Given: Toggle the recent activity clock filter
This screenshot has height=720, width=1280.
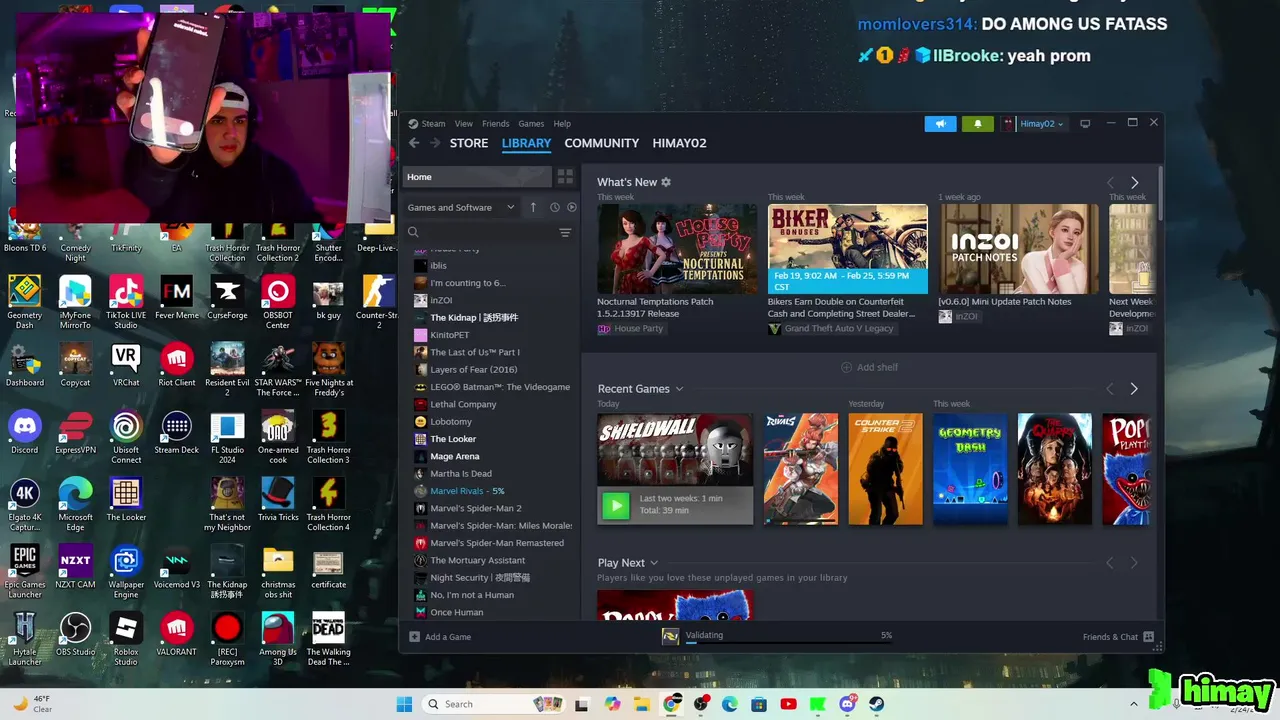Looking at the screenshot, I should coord(554,207).
